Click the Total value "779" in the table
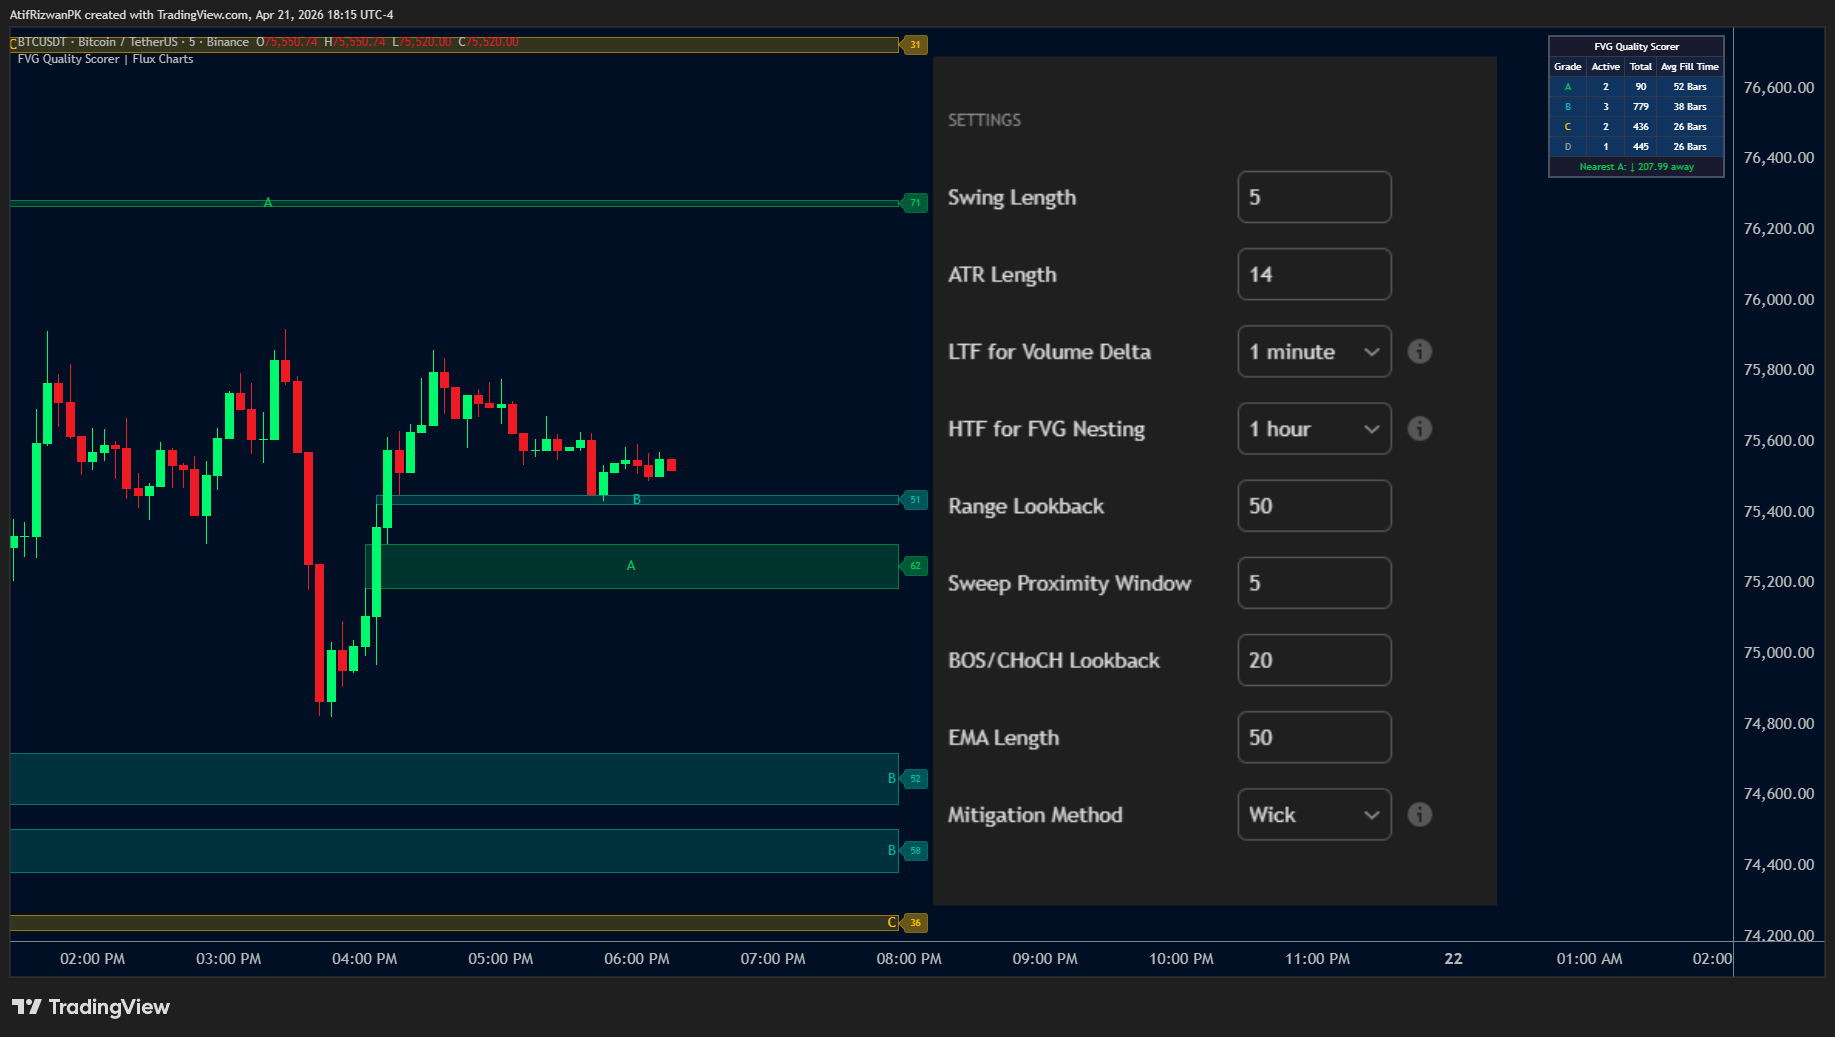Screen dimensions: 1835x1037 1641,107
